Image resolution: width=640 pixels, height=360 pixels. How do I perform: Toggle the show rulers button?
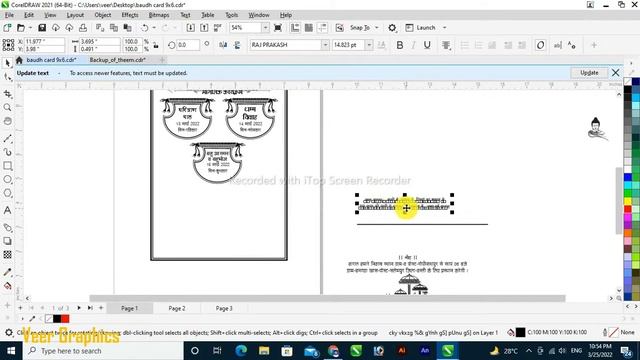pyautogui.click(x=295, y=28)
